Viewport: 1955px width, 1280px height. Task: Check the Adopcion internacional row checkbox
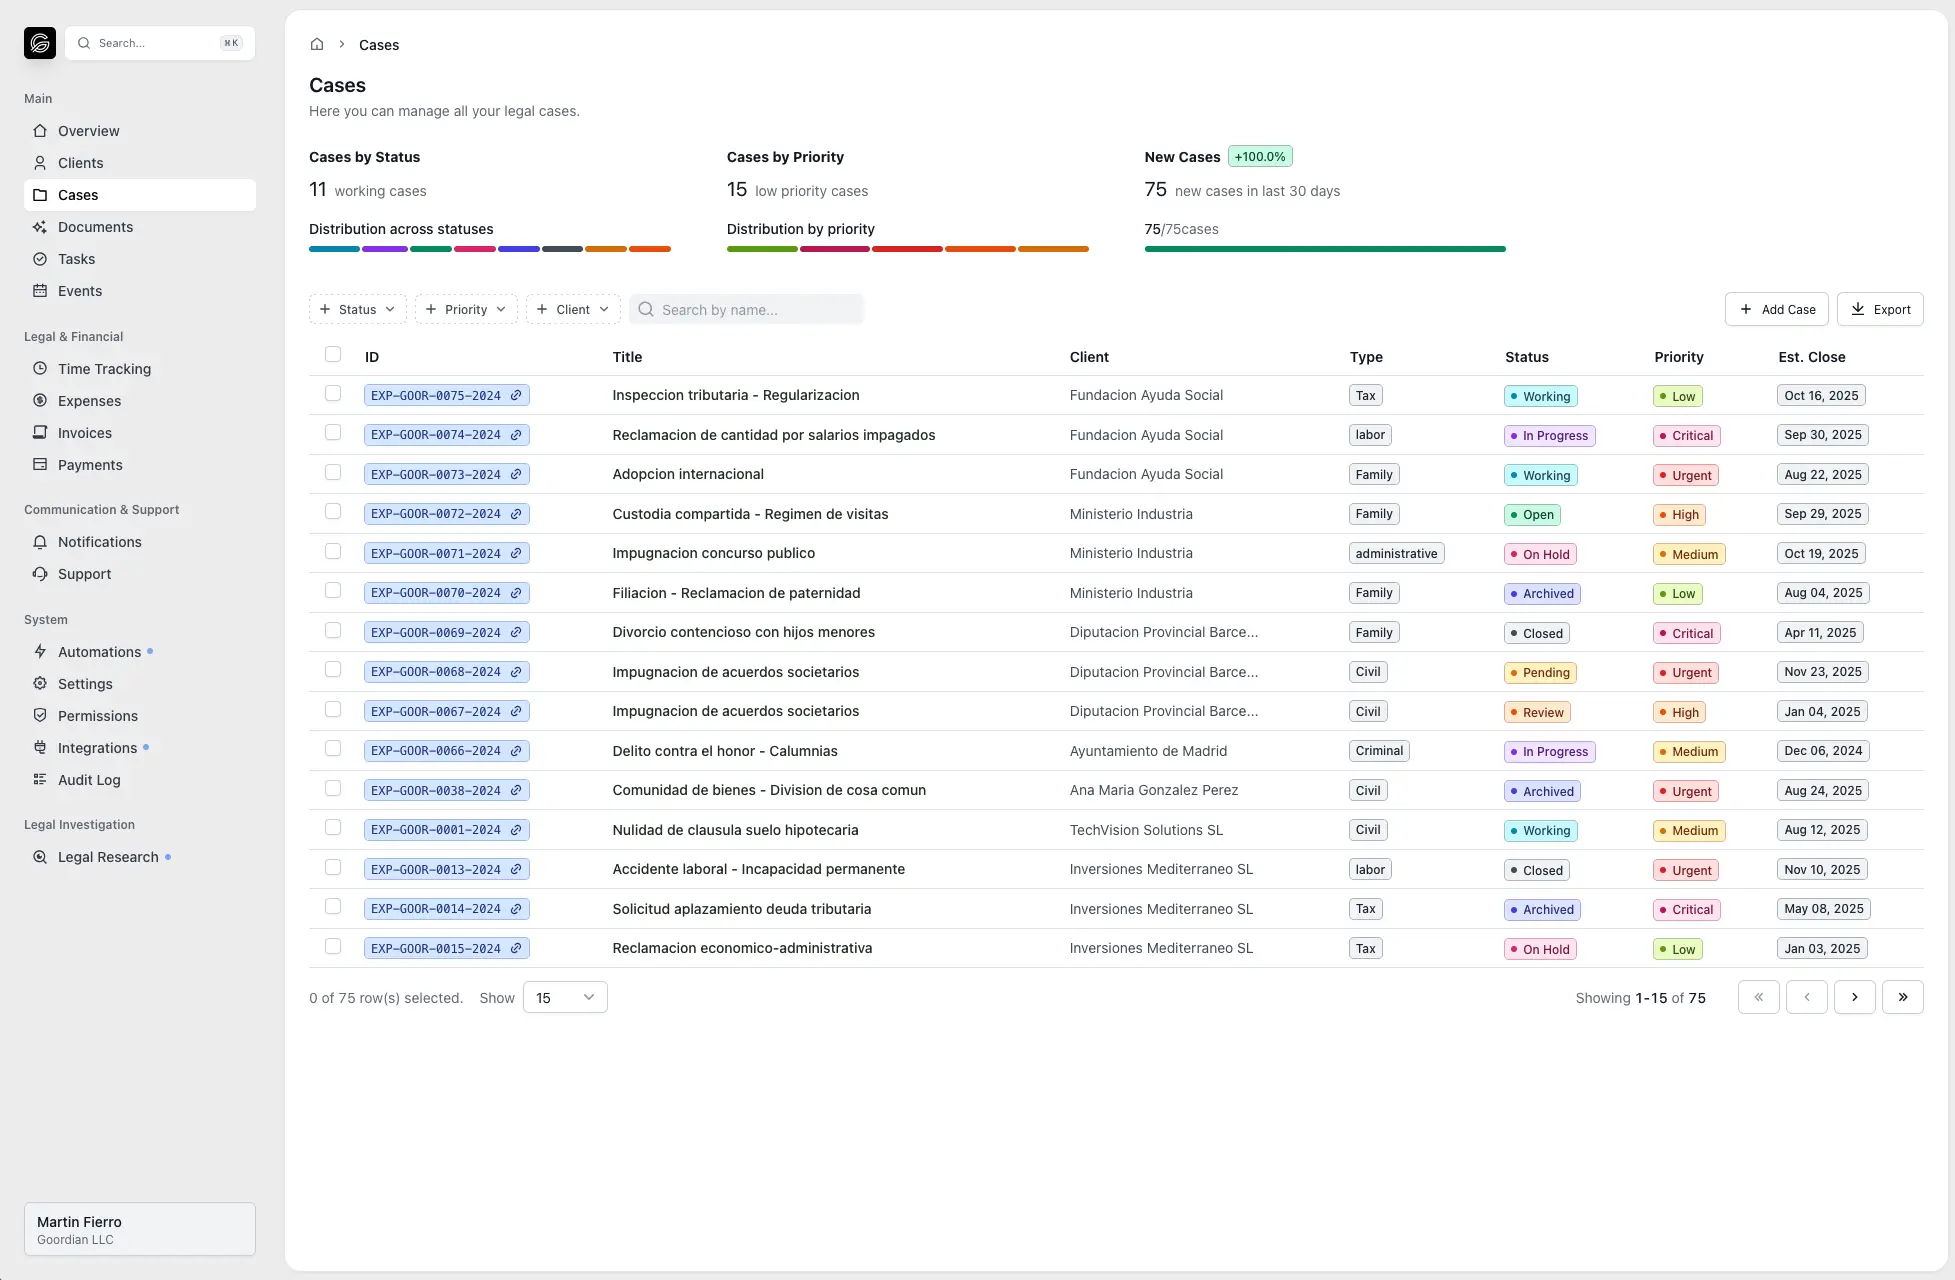[x=333, y=472]
